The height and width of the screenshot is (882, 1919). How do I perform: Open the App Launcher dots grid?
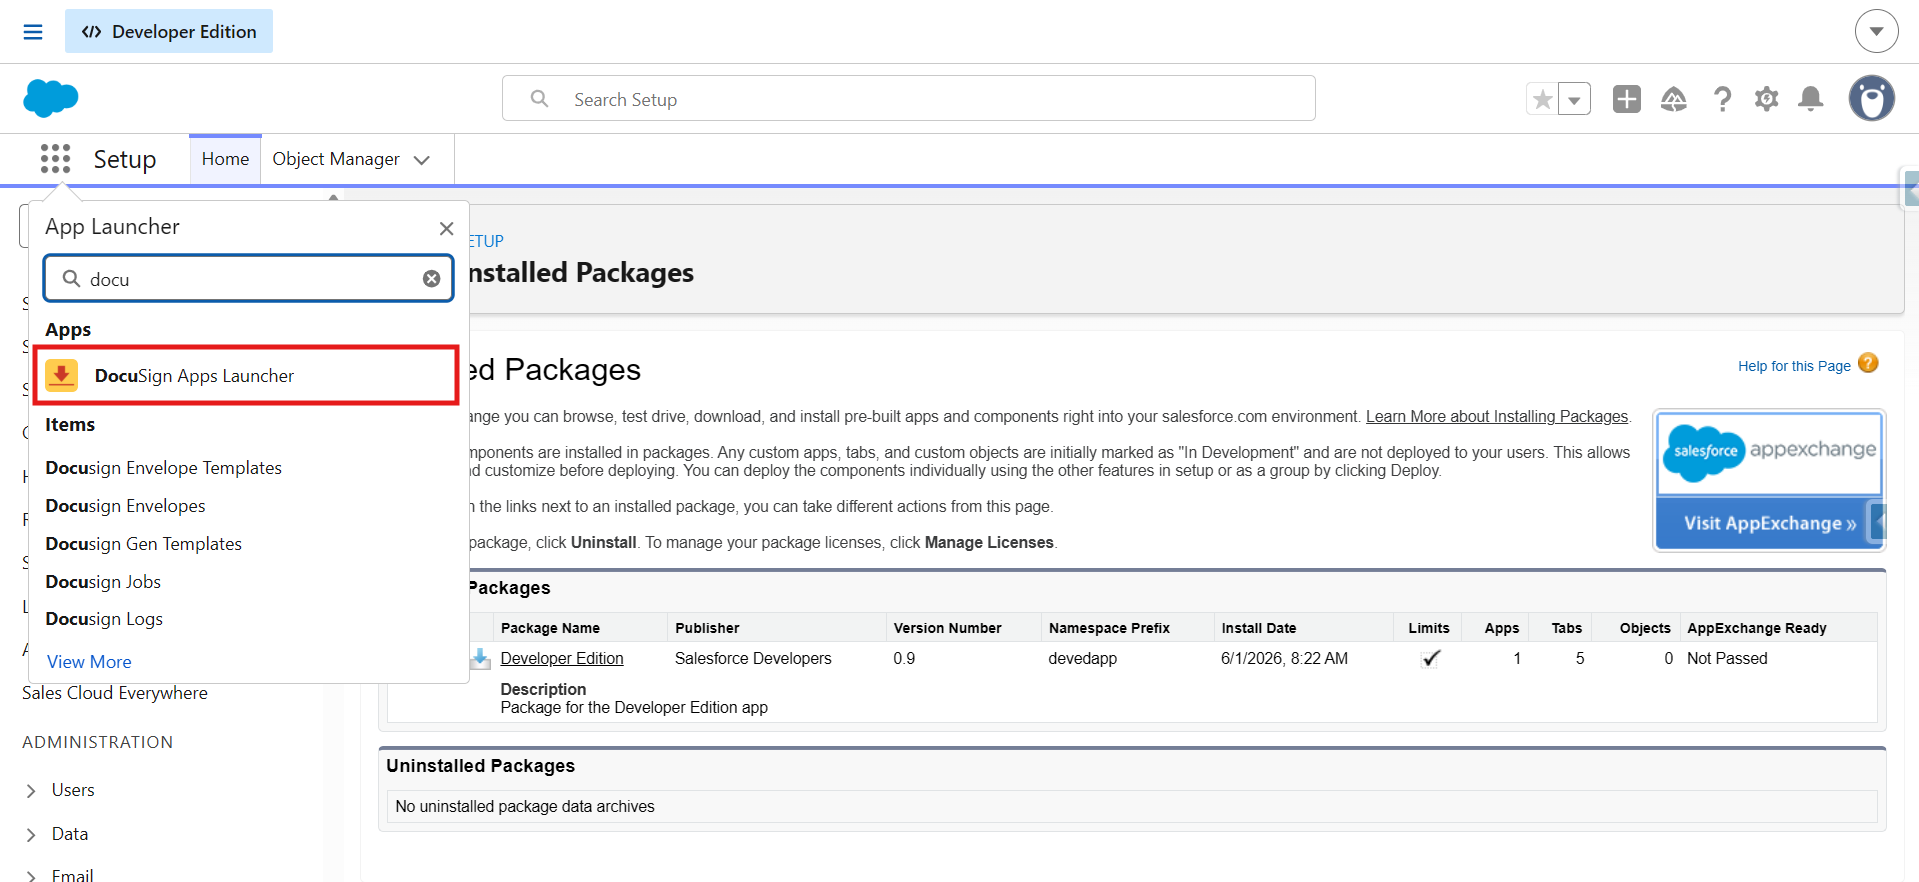pyautogui.click(x=56, y=159)
